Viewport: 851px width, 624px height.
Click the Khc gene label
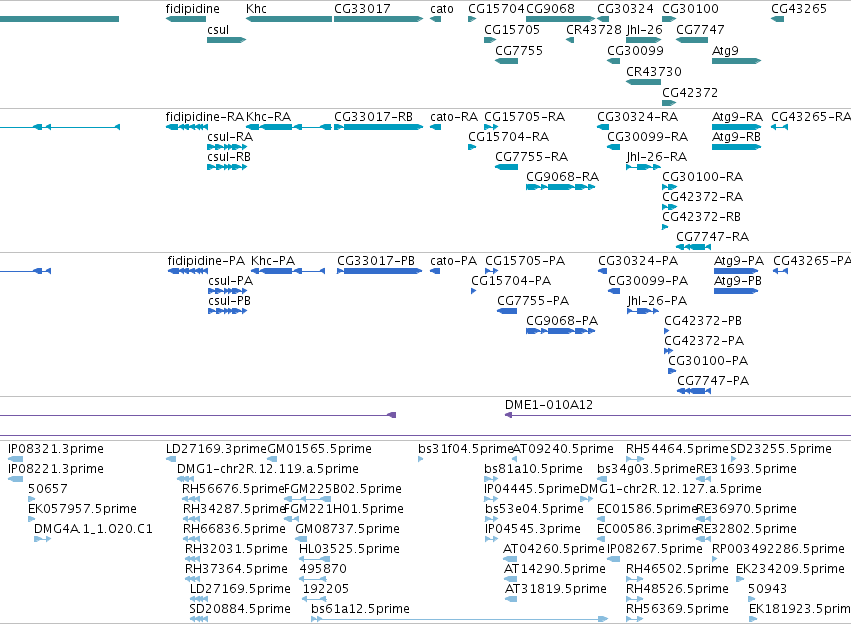[256, 9]
